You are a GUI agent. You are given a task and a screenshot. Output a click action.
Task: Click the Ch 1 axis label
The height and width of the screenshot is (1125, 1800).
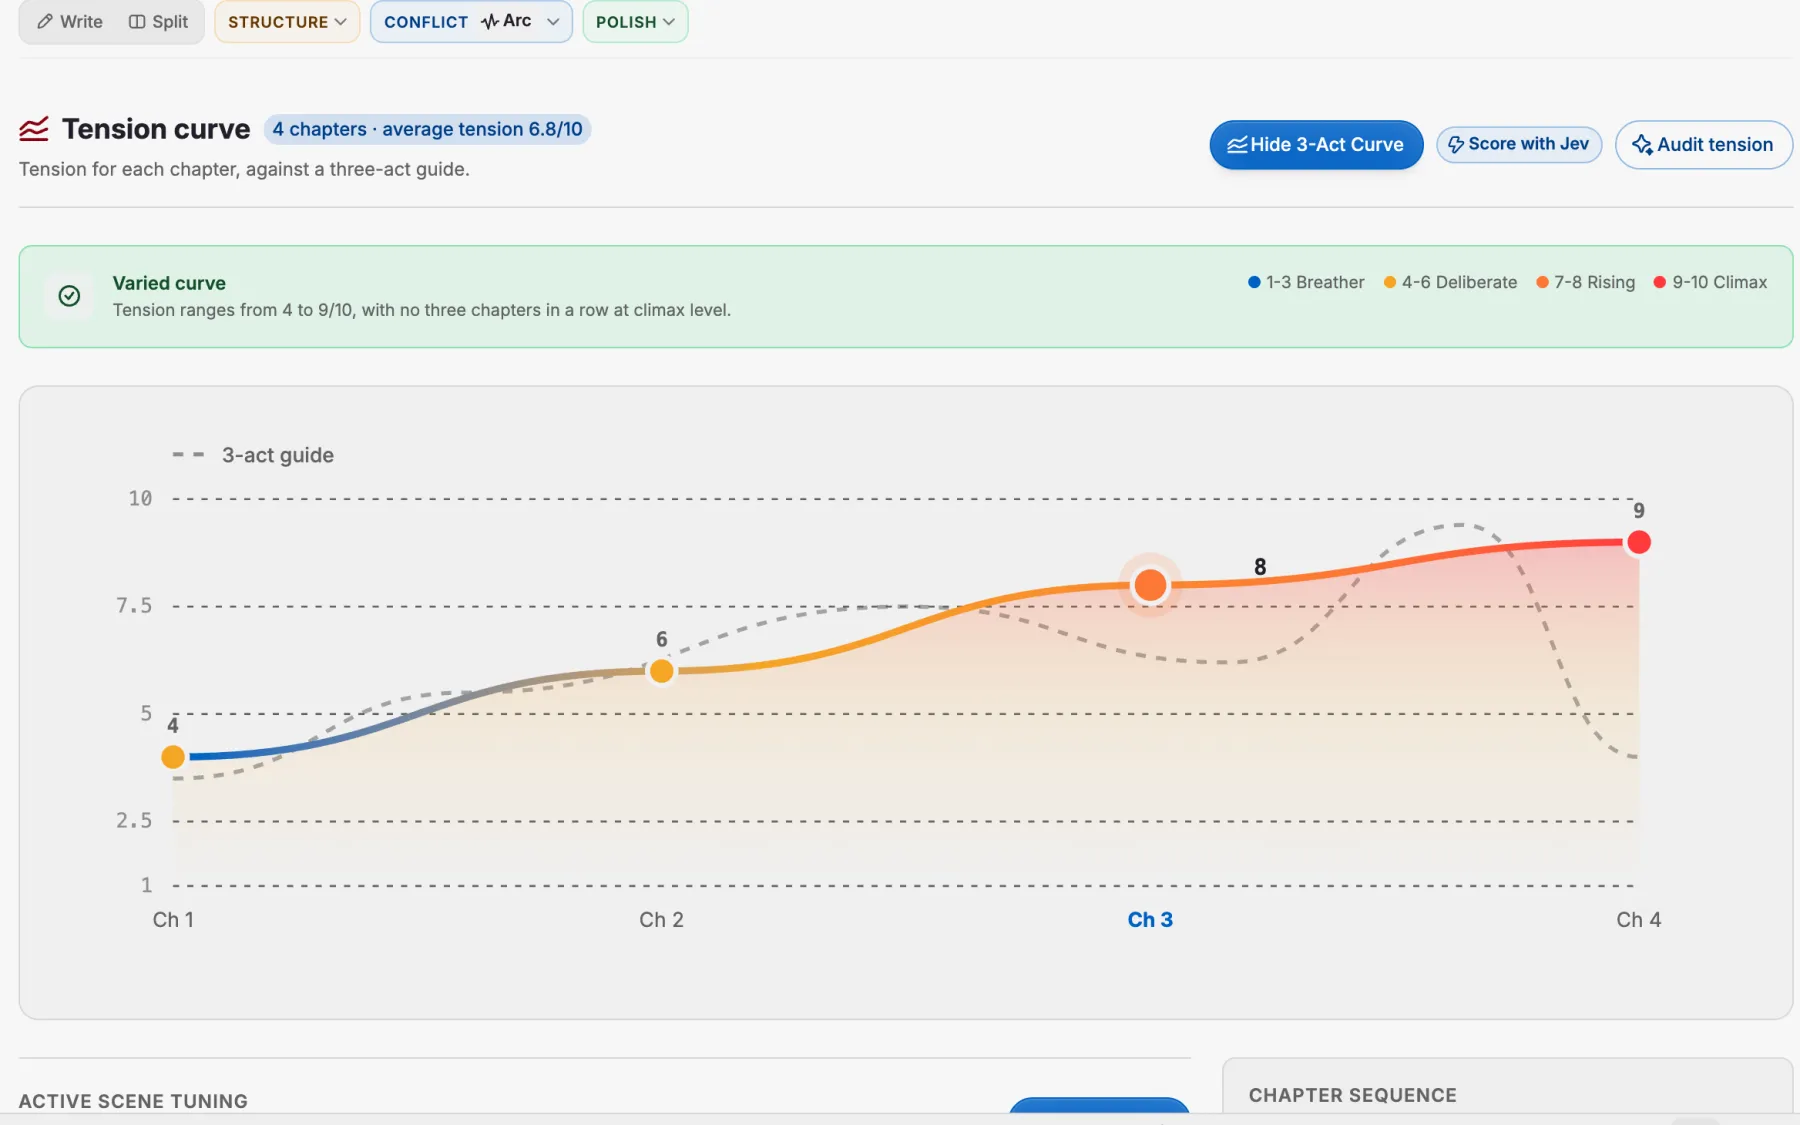[x=173, y=920]
